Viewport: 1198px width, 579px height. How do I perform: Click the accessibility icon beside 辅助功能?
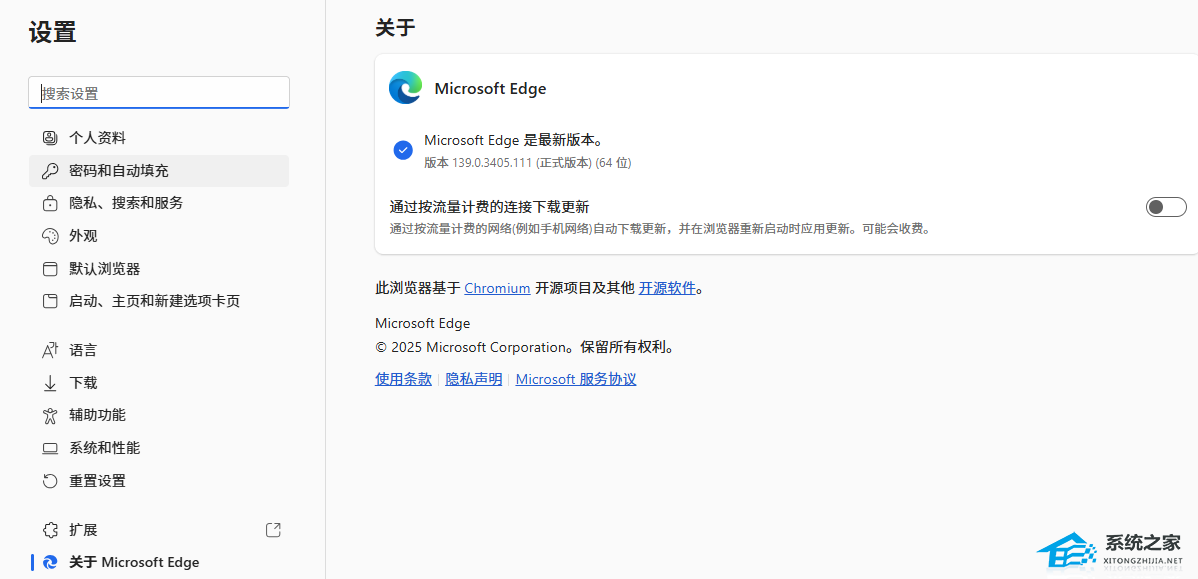(50, 416)
